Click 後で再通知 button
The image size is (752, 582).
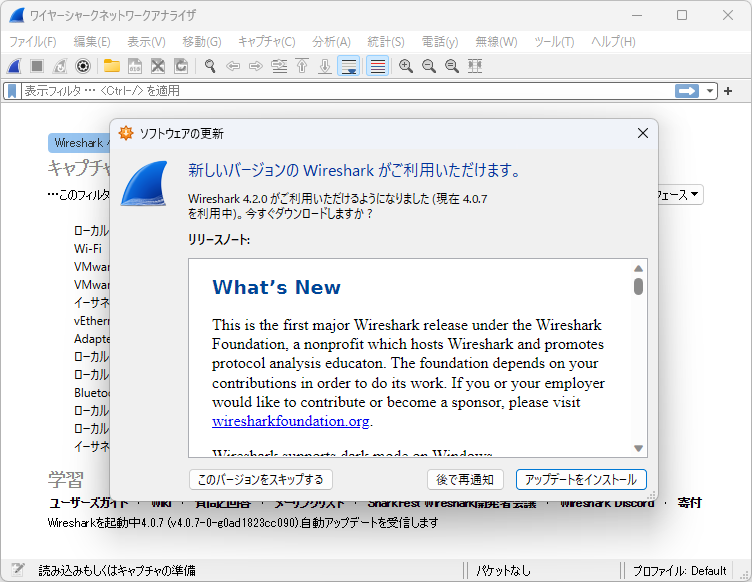point(465,479)
